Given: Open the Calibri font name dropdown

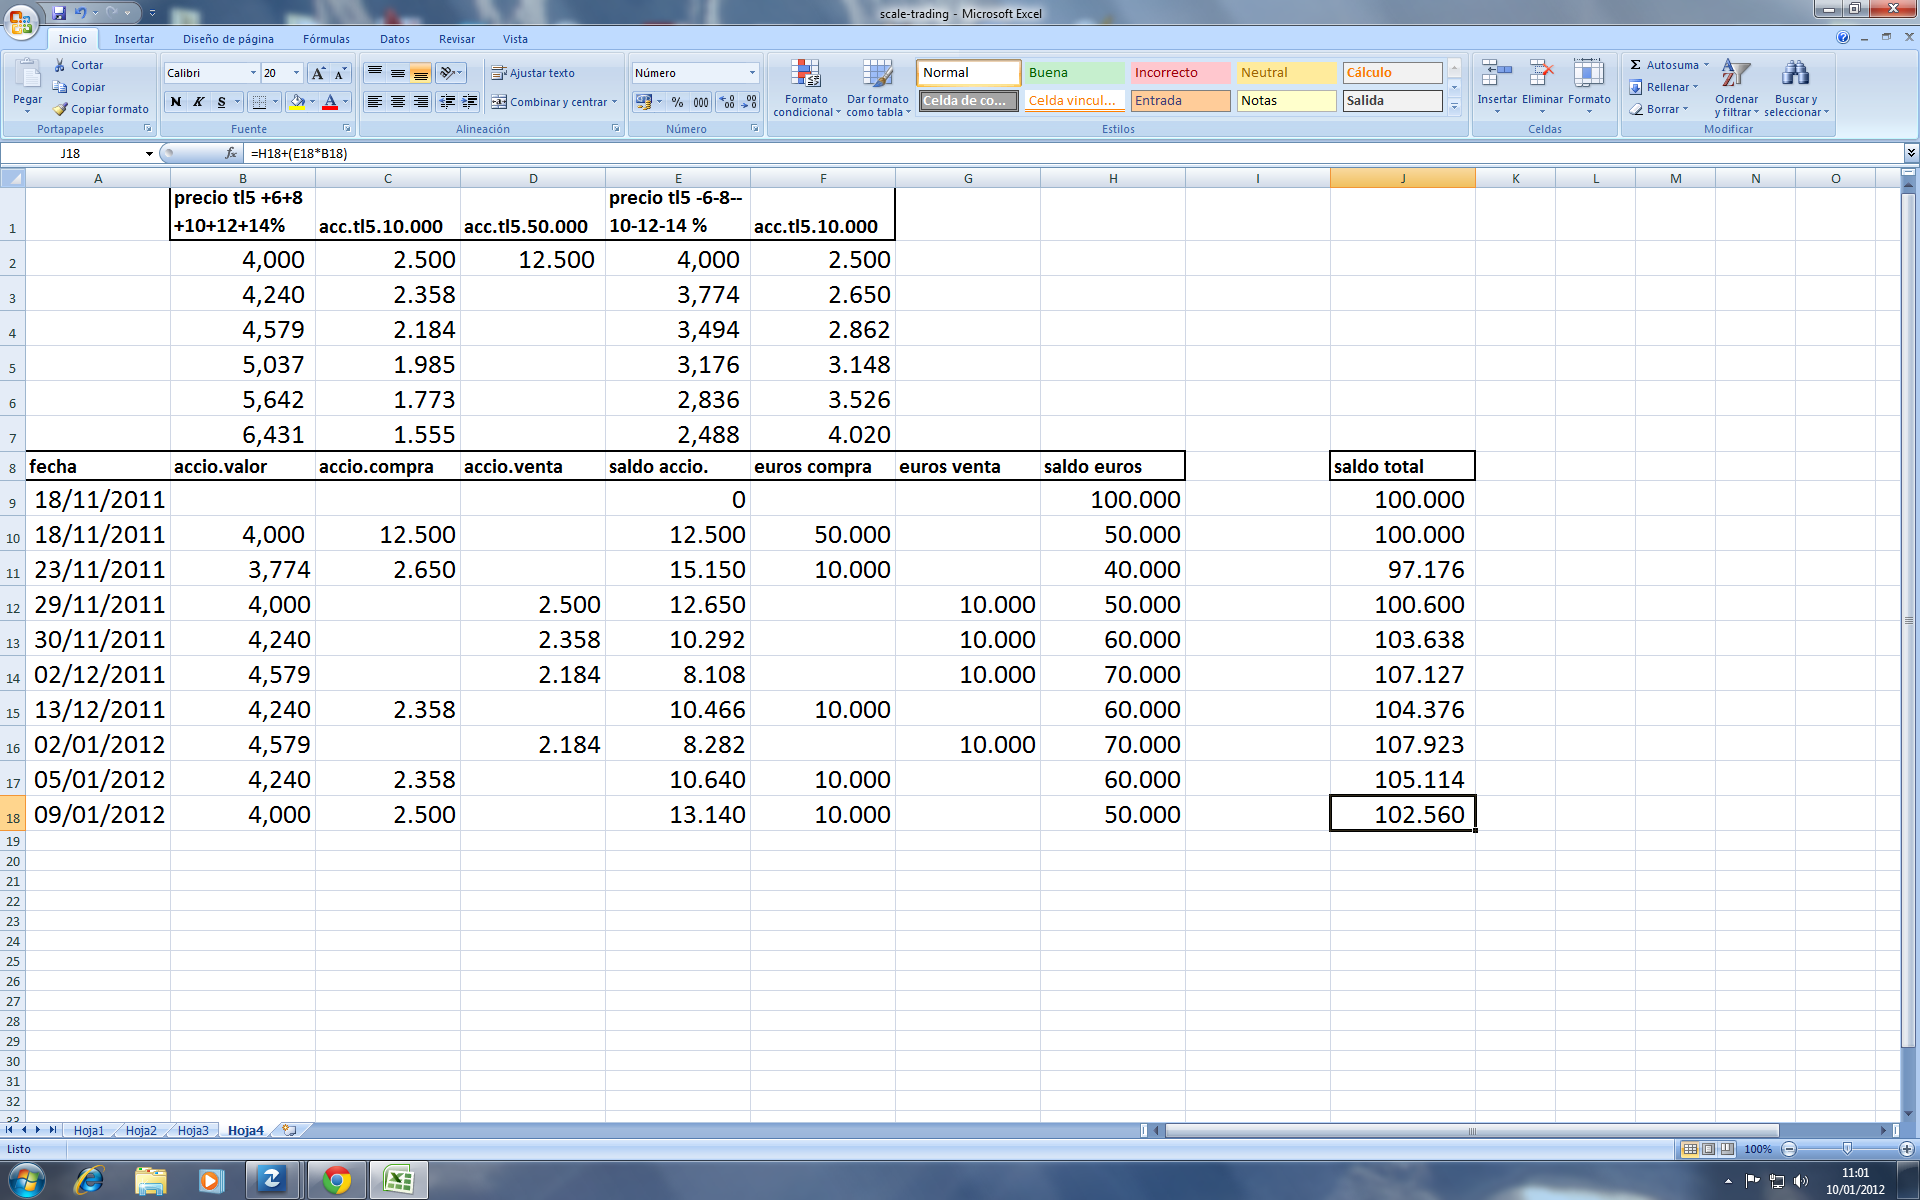Looking at the screenshot, I should coord(252,73).
